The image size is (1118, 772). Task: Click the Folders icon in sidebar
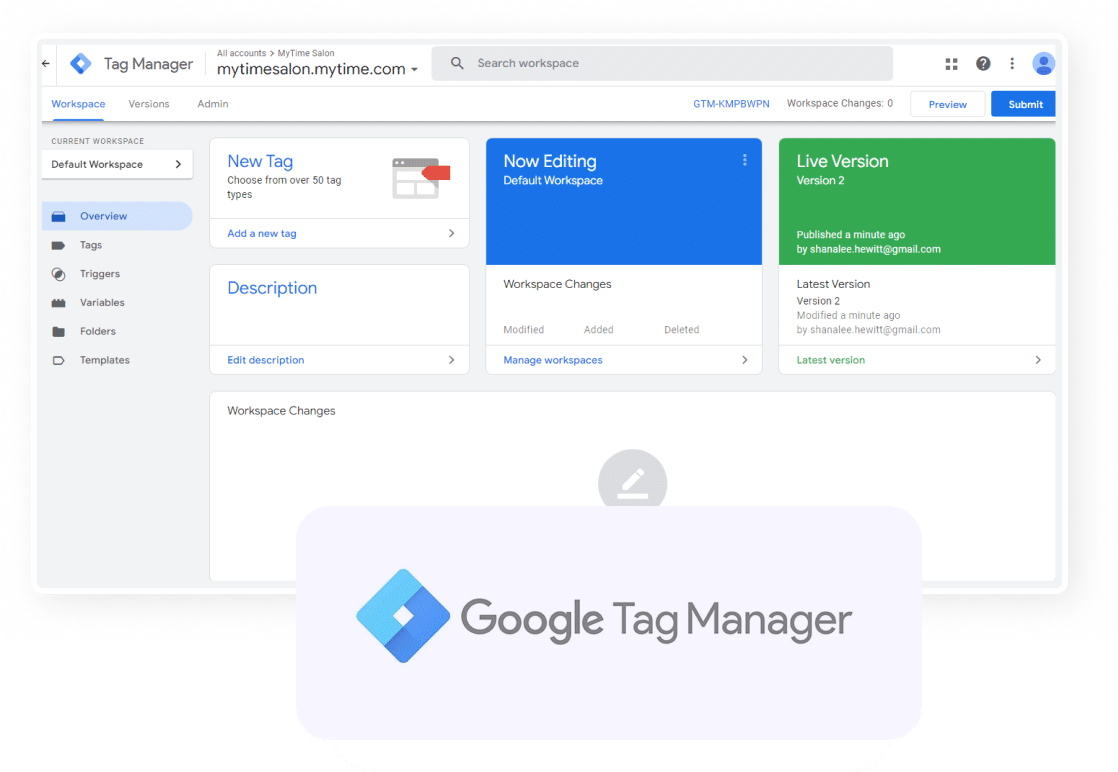[58, 331]
